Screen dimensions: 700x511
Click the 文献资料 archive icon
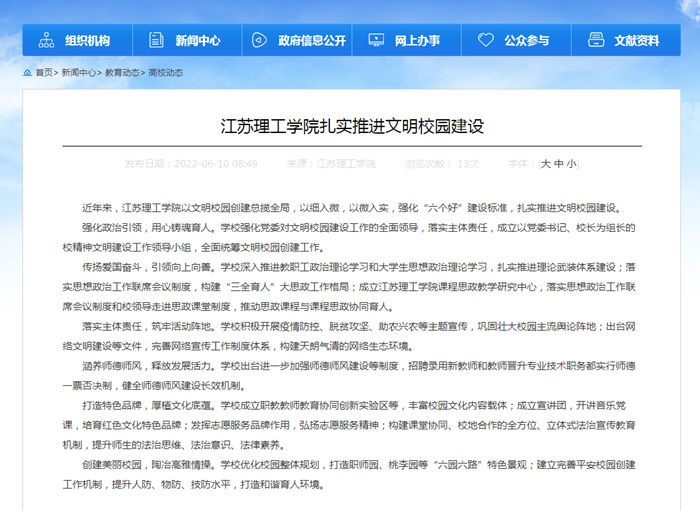pyautogui.click(x=596, y=41)
